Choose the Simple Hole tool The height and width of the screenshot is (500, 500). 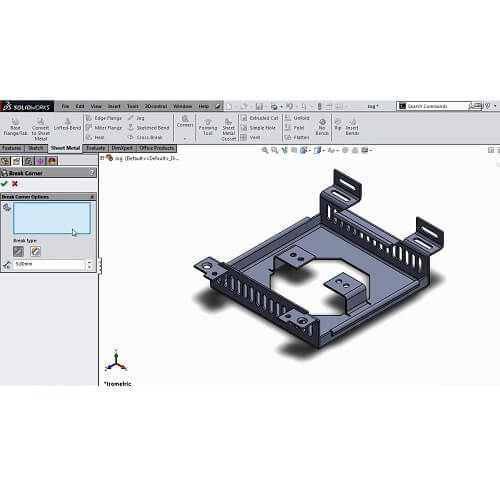258,128
